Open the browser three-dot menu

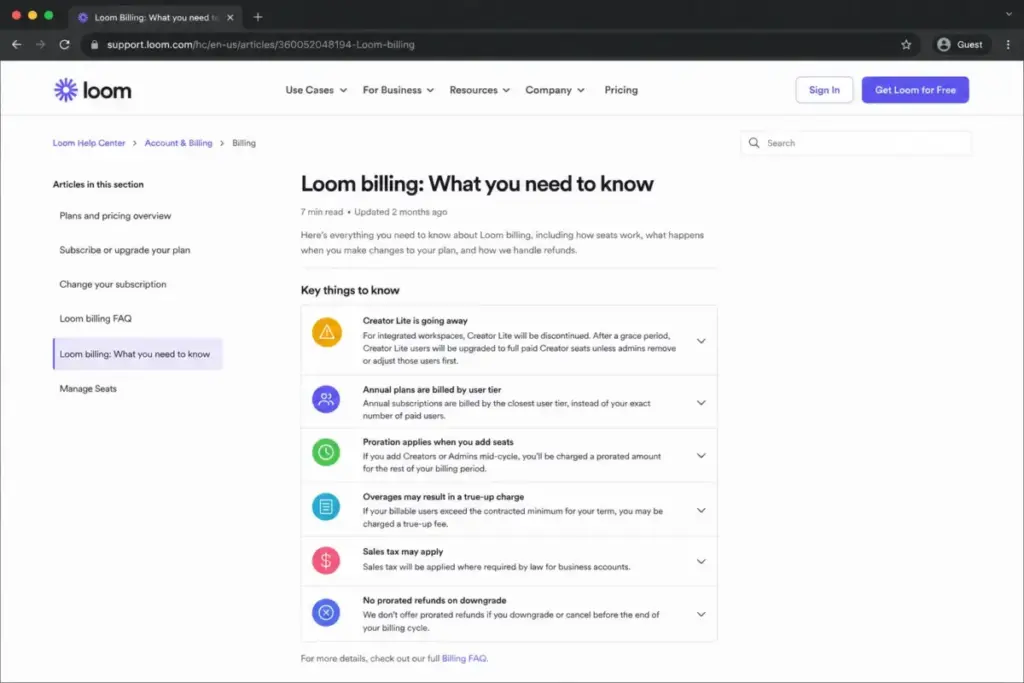coord(1008,44)
